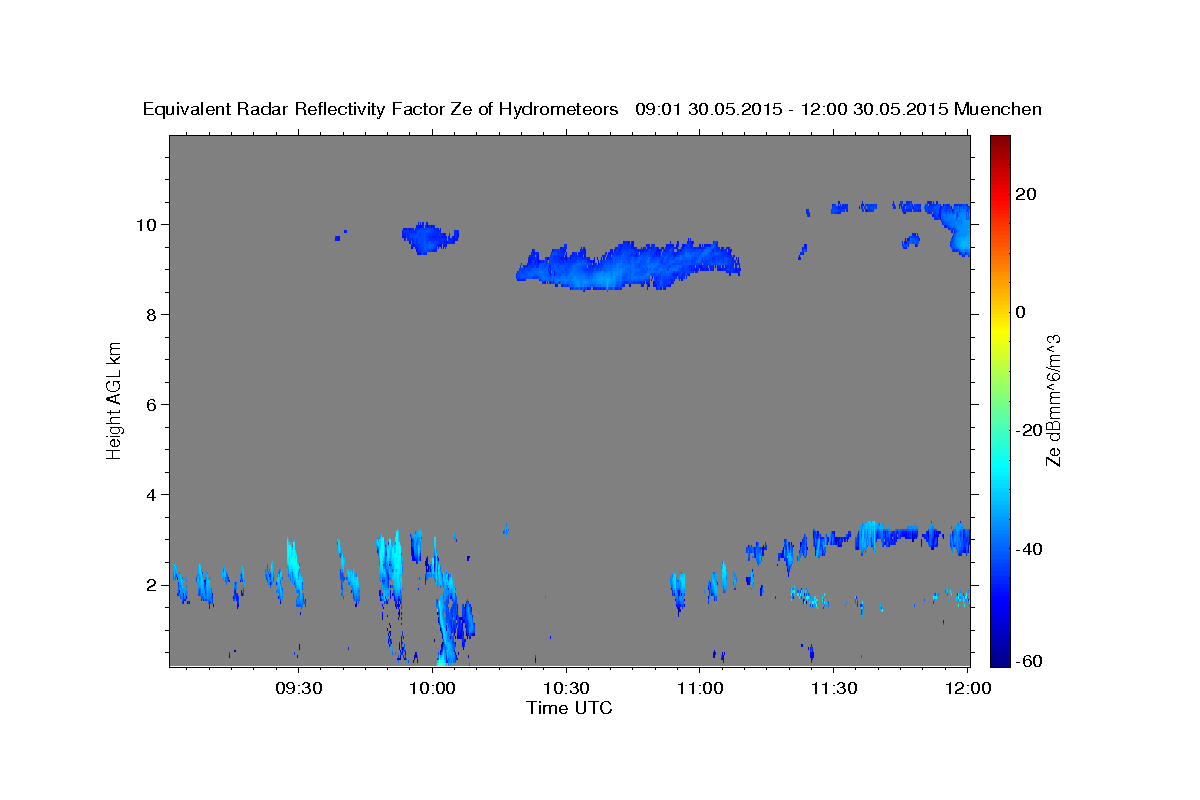Viewport: 1200px width, 800px height.
Task: Click the 'Muenchen' station name in the title
Action: (x=998, y=109)
